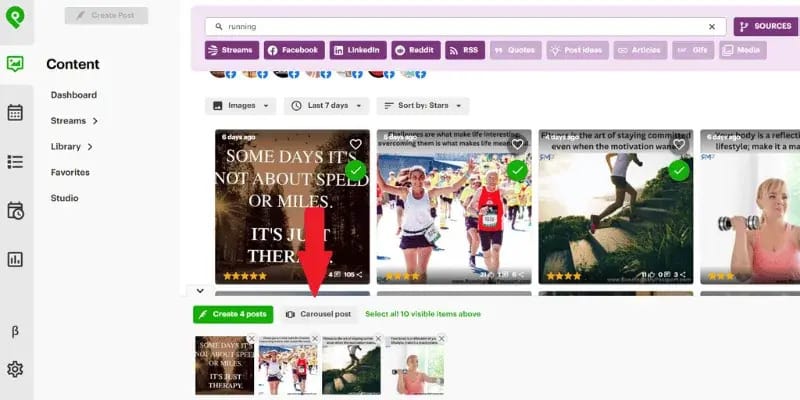800x400 pixels.
Task: Open the list view sidebar icon
Action: 15,162
